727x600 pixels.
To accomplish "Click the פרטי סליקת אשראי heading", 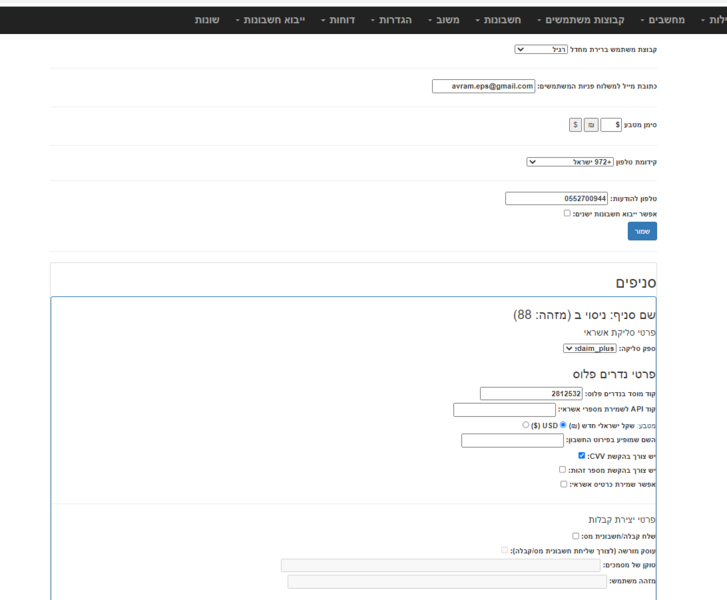I will click(619, 332).
